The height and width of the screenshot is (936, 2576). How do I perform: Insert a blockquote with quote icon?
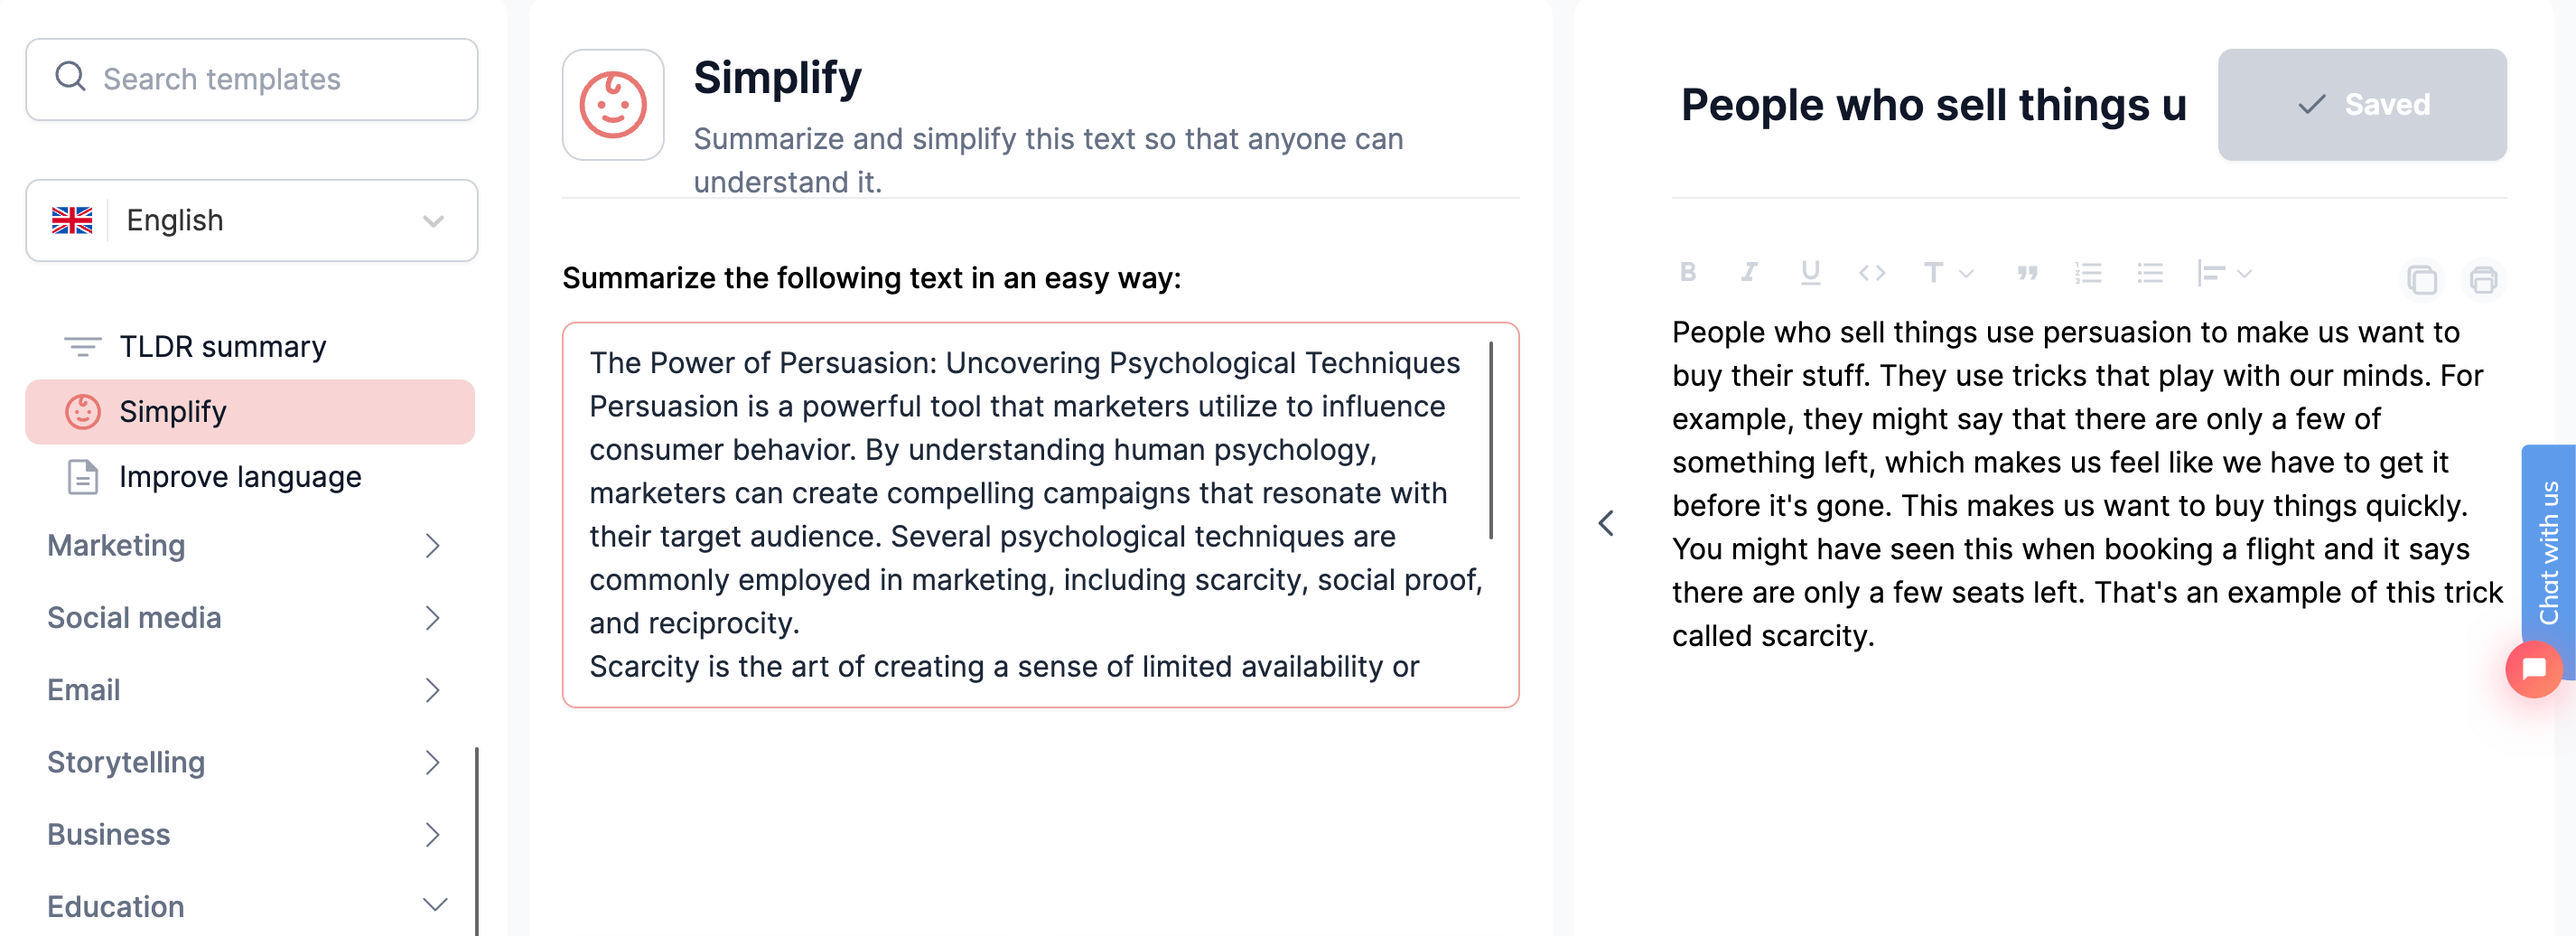pos(2027,273)
